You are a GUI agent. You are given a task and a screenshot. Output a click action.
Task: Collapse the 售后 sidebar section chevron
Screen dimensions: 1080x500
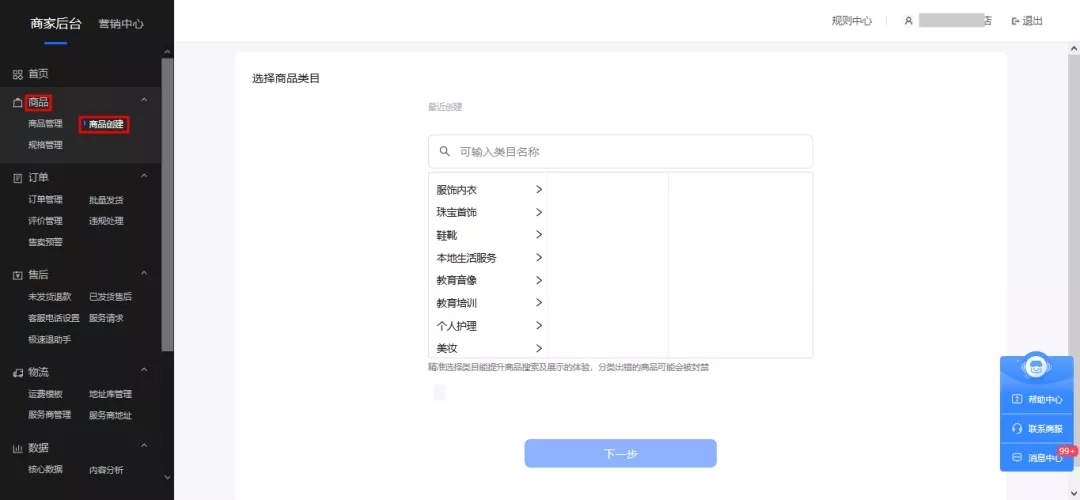(144, 273)
